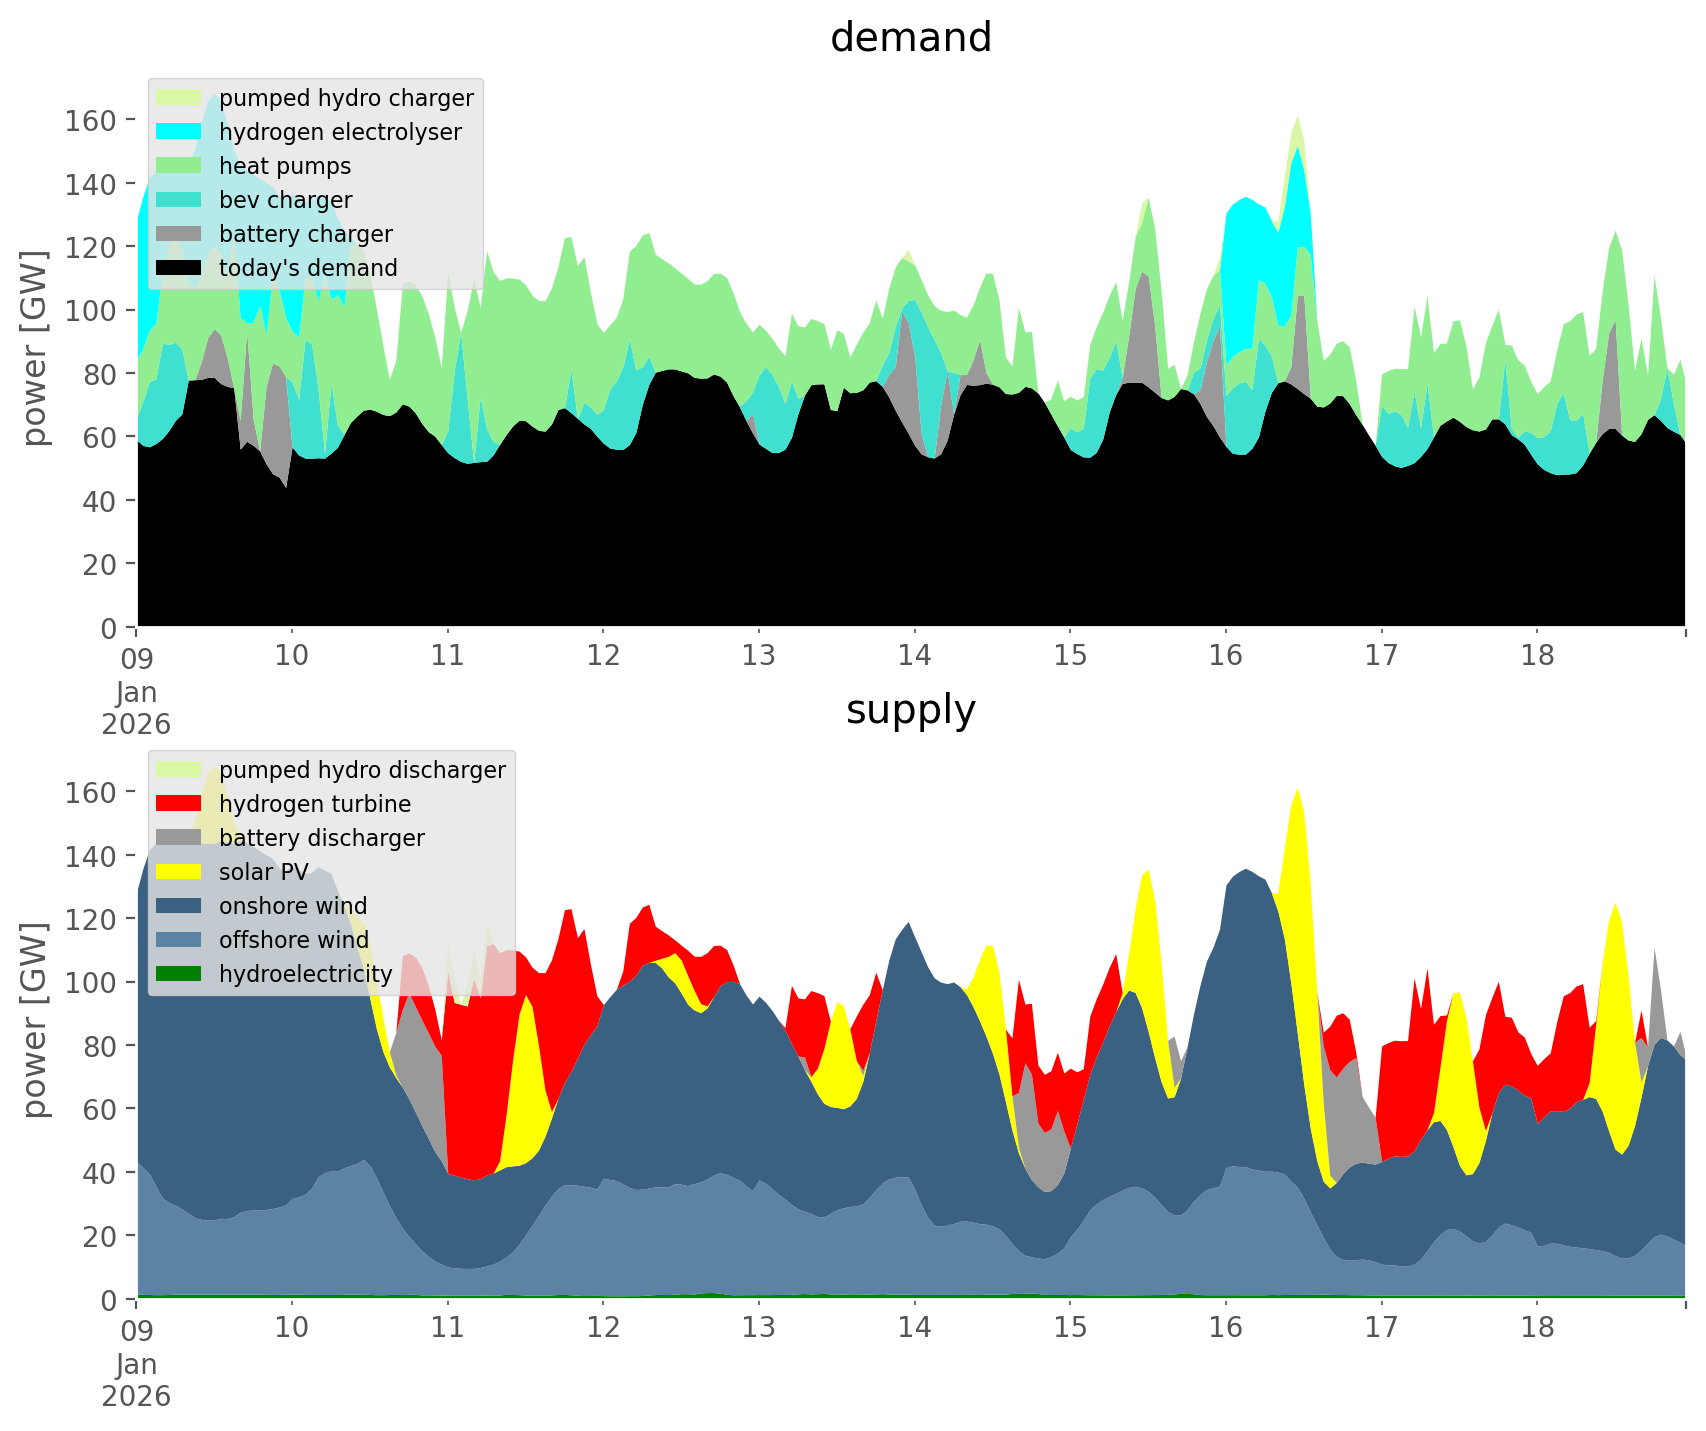Click the pumped hydro charger legend swatch
1706x1431 pixels.
(x=179, y=98)
